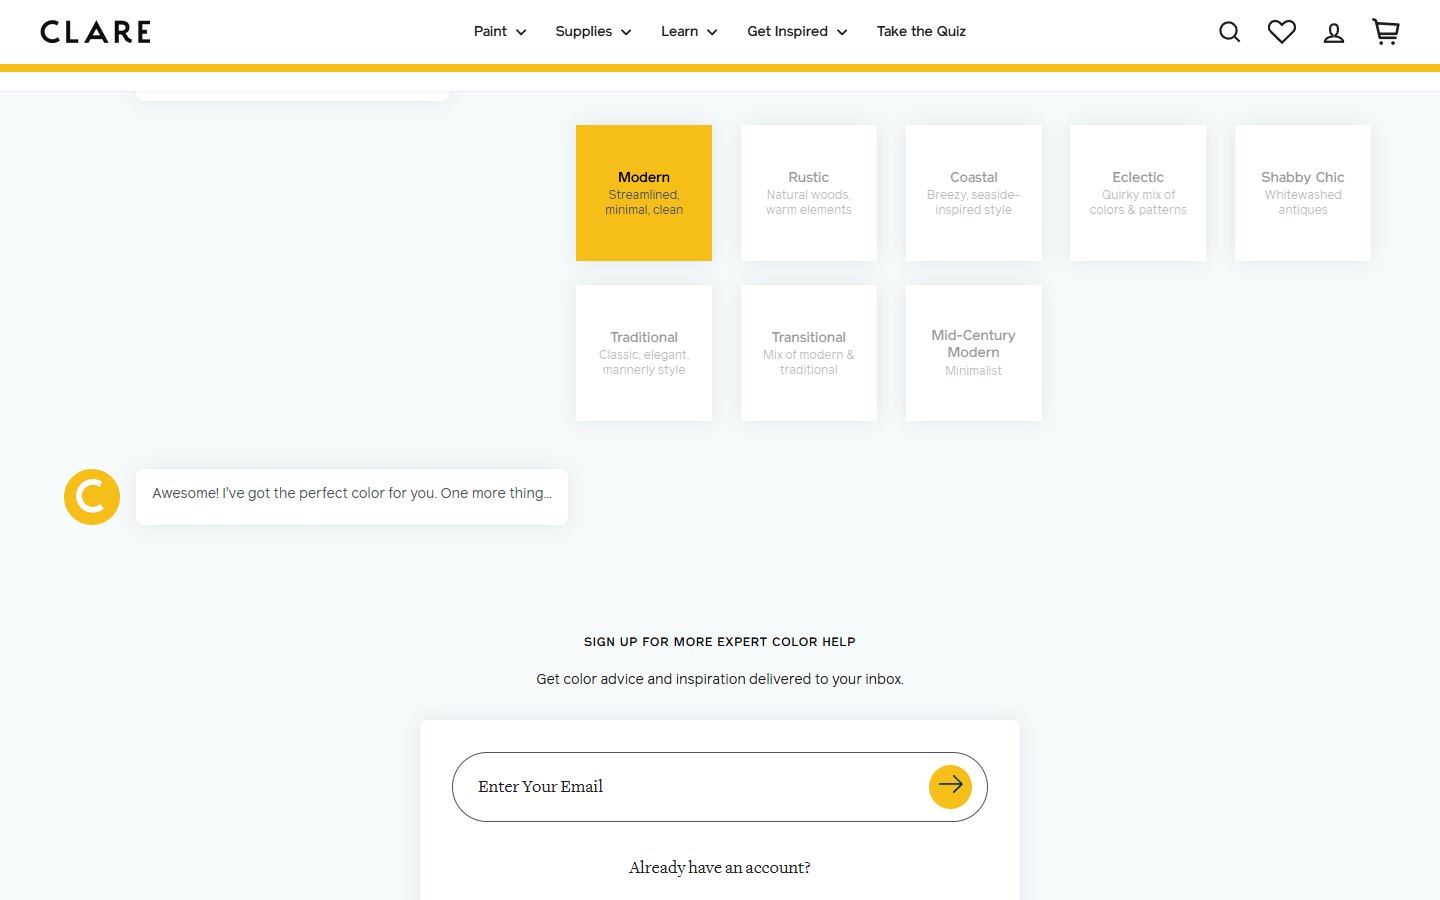
Task: Open the account profile icon
Action: click(x=1334, y=33)
